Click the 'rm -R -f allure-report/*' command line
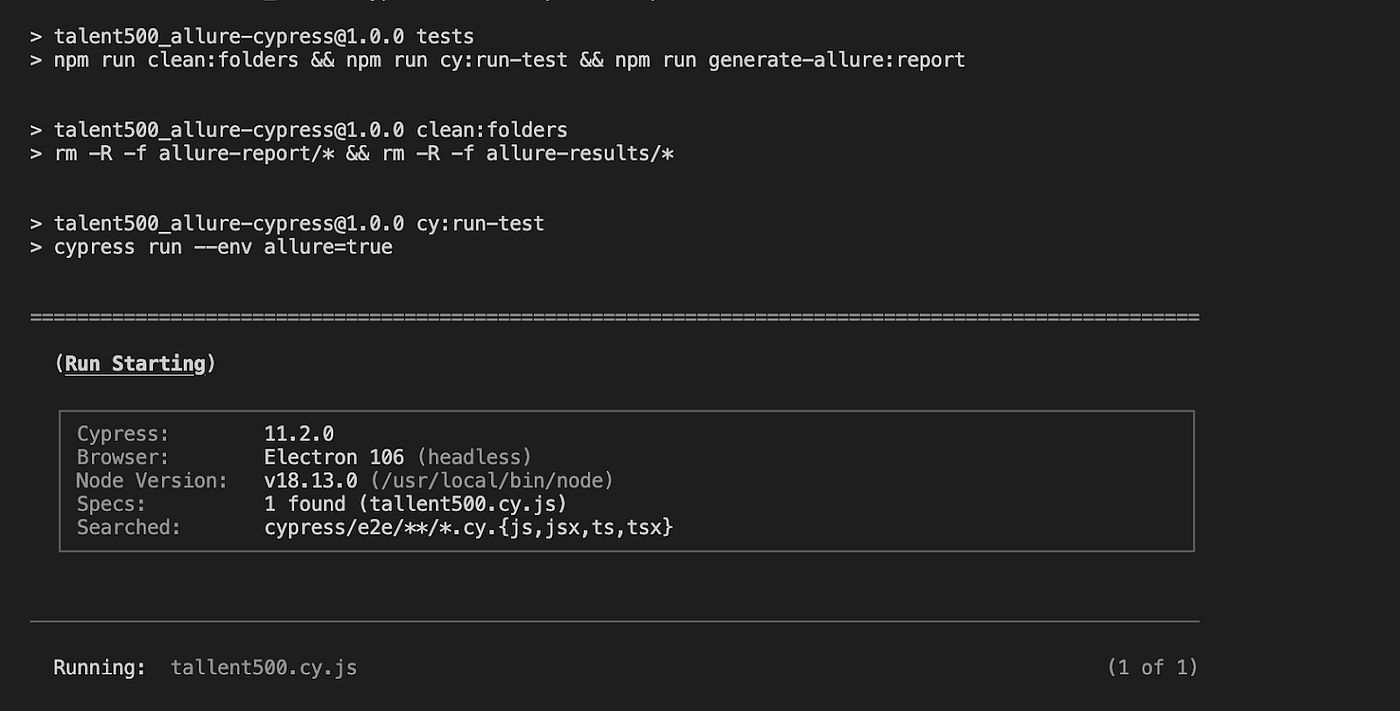The width and height of the screenshot is (1400, 711). click(352, 154)
